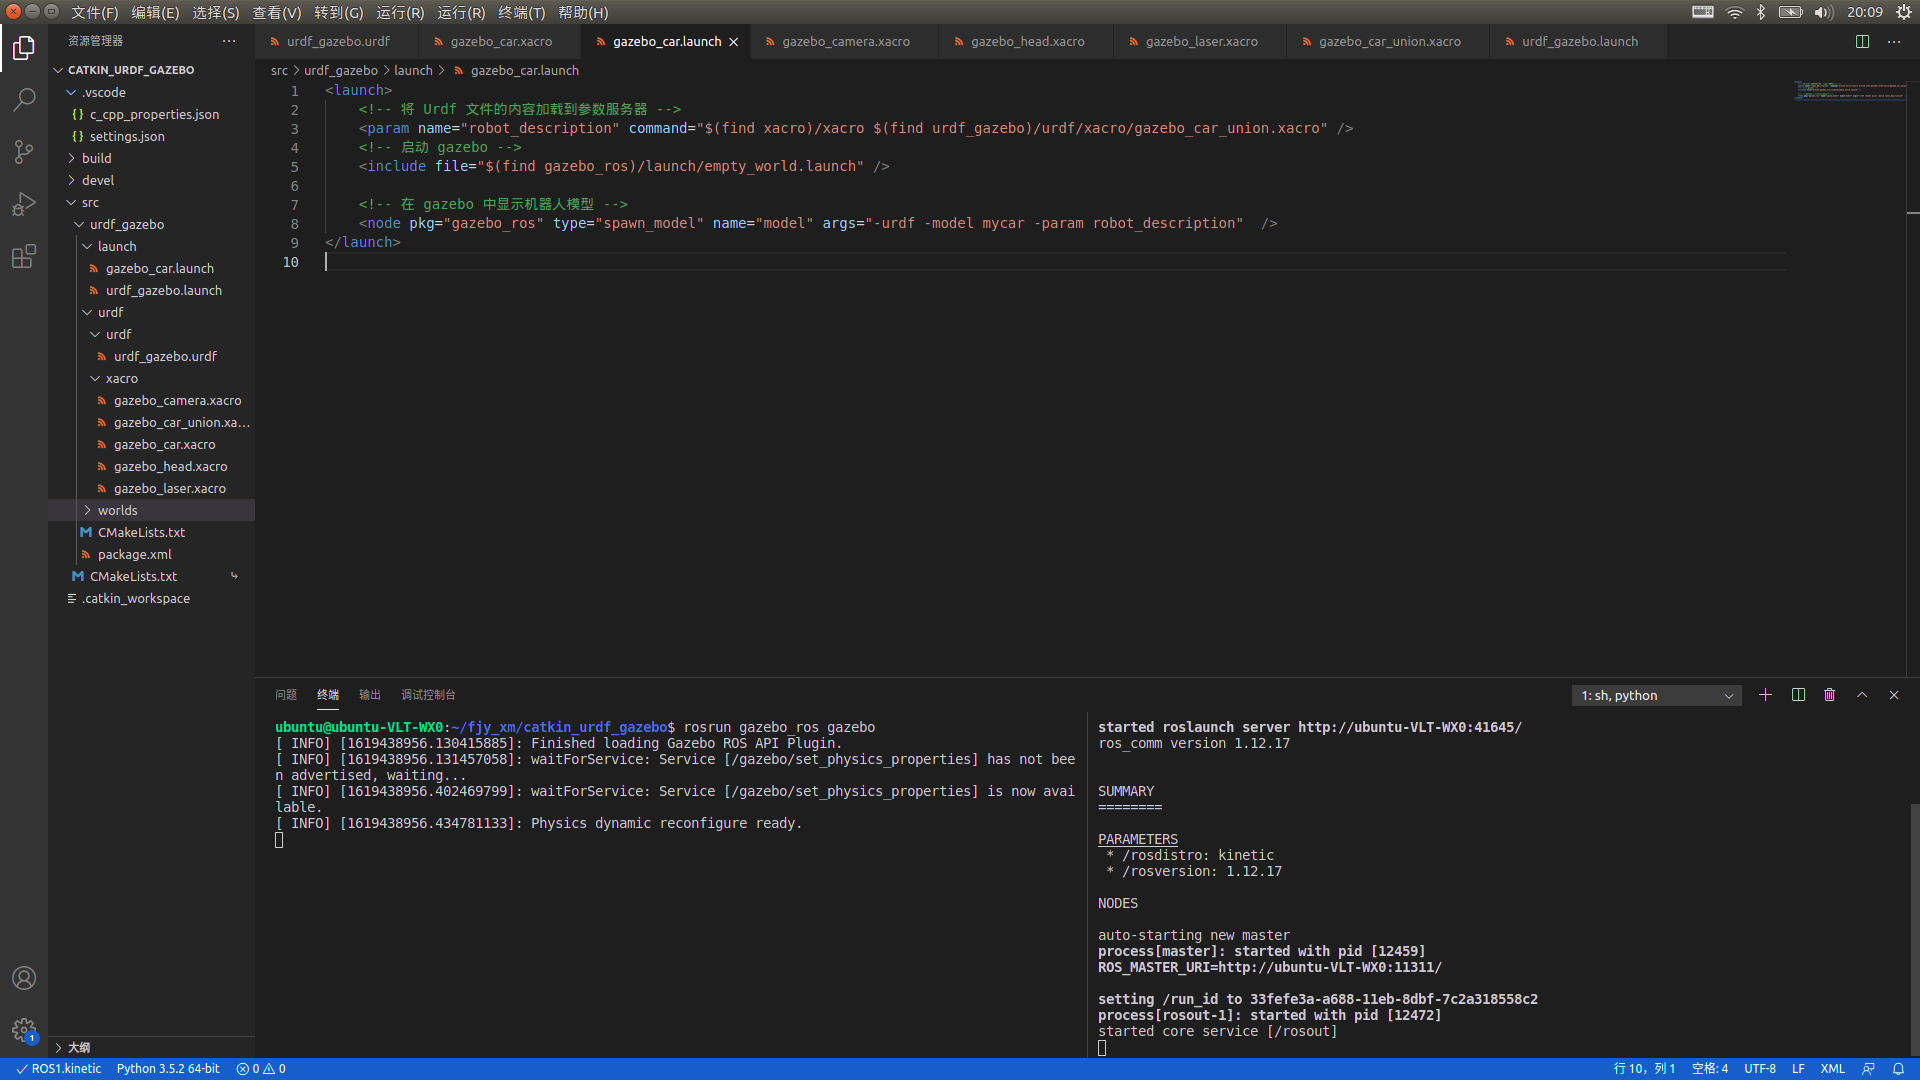Open the Search view in activity bar
Image resolution: width=1920 pixels, height=1080 pixels.
pyautogui.click(x=24, y=100)
